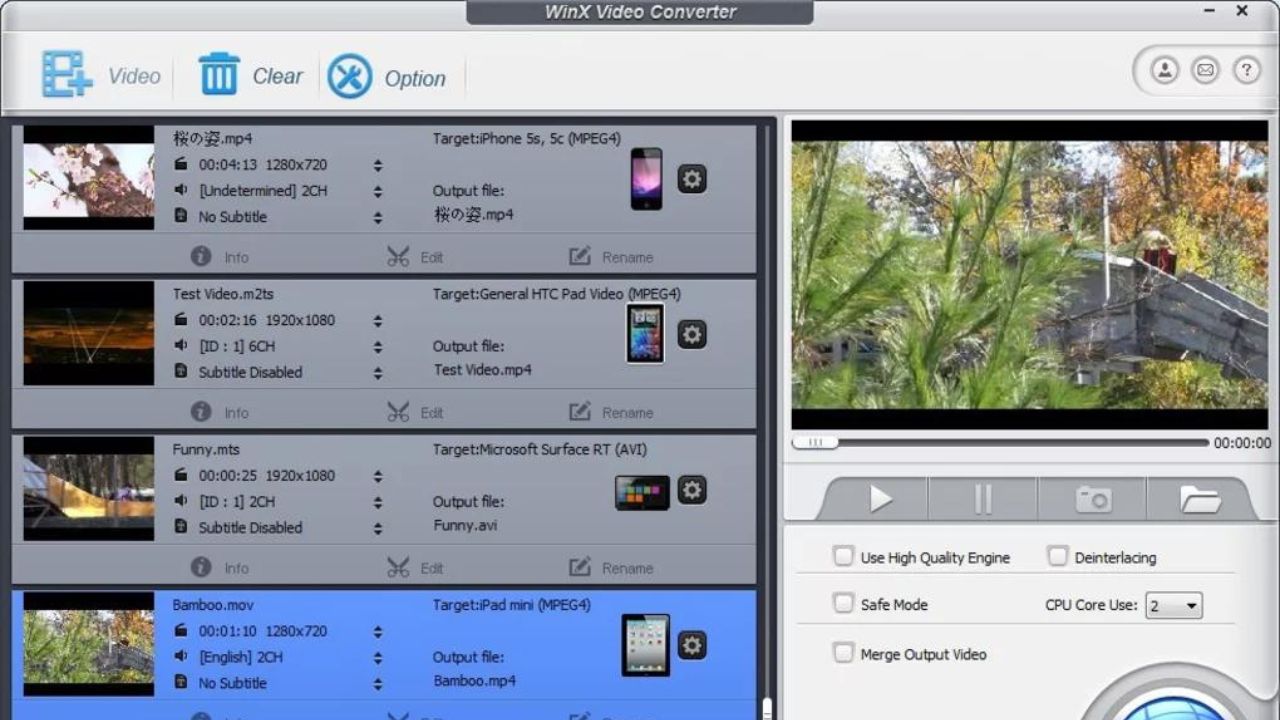Image resolution: width=1280 pixels, height=720 pixels.
Task: Expand audio track selector for Bamboo.mov
Action: [378, 658]
